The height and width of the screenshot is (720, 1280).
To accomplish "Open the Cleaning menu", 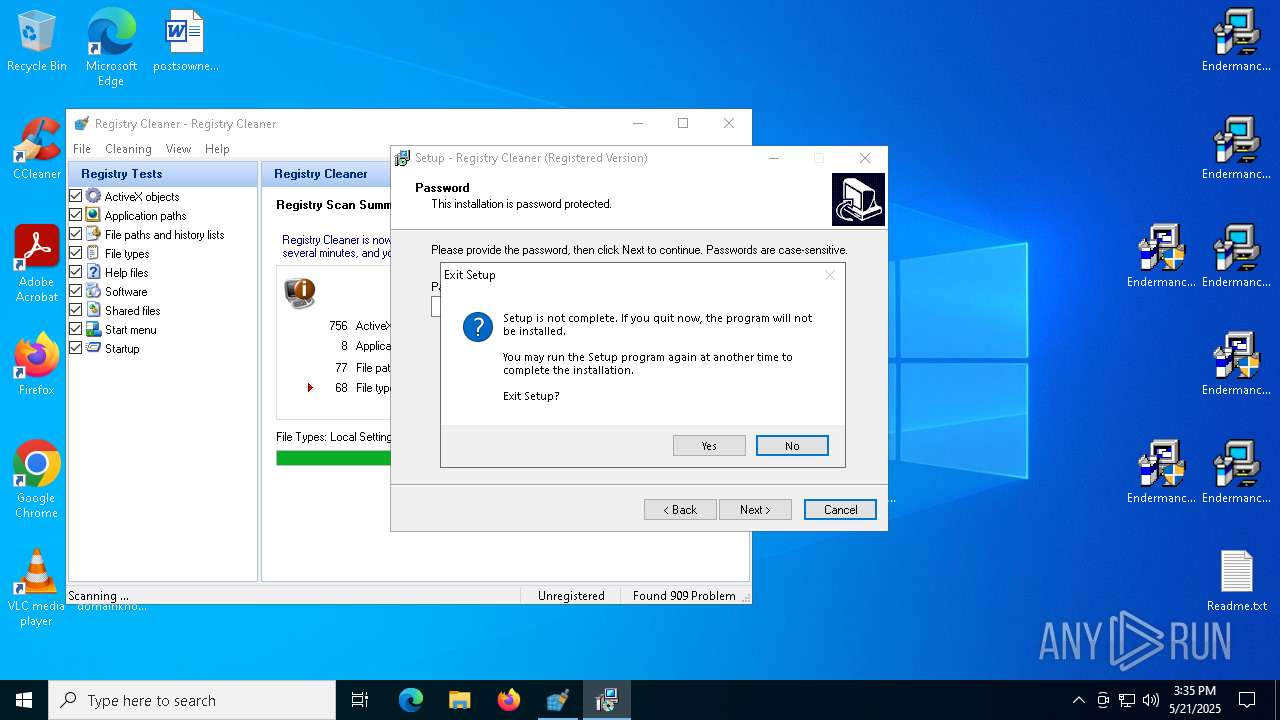I will tap(128, 149).
